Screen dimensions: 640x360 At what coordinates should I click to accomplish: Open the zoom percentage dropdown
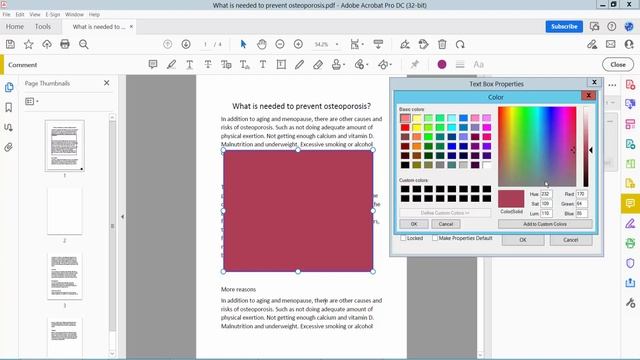click(337, 44)
